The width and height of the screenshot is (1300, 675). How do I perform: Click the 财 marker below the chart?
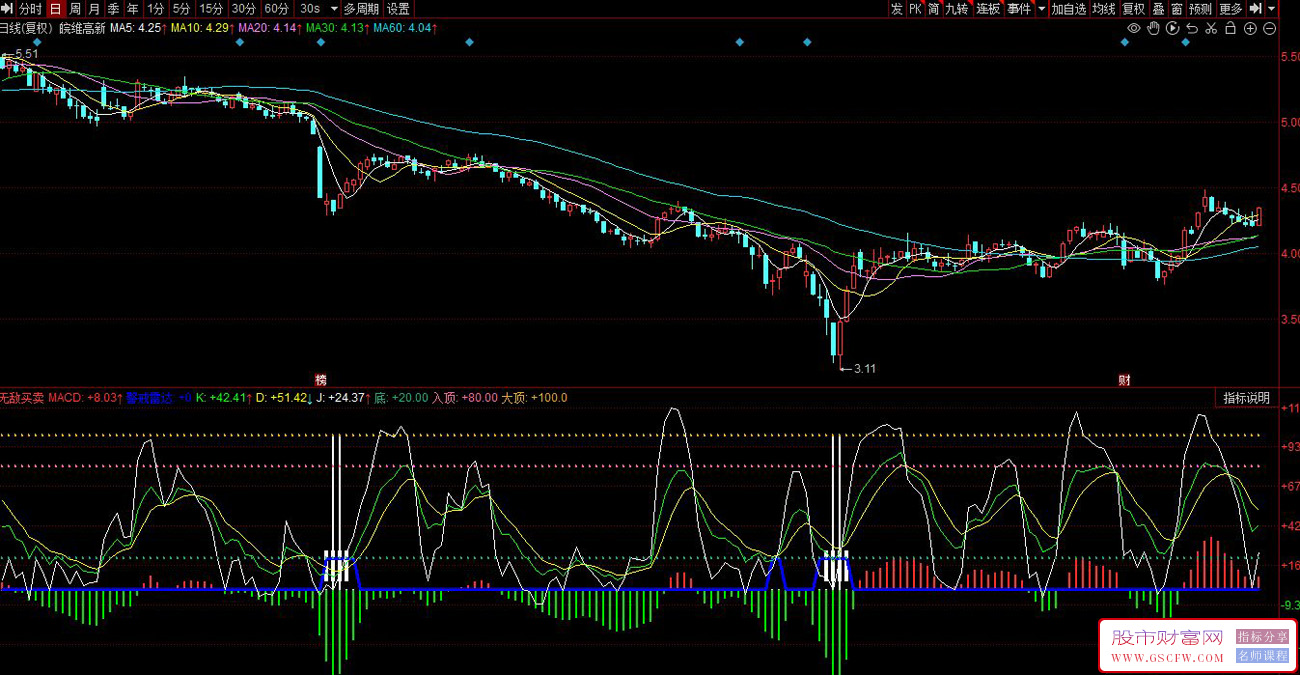click(1124, 380)
